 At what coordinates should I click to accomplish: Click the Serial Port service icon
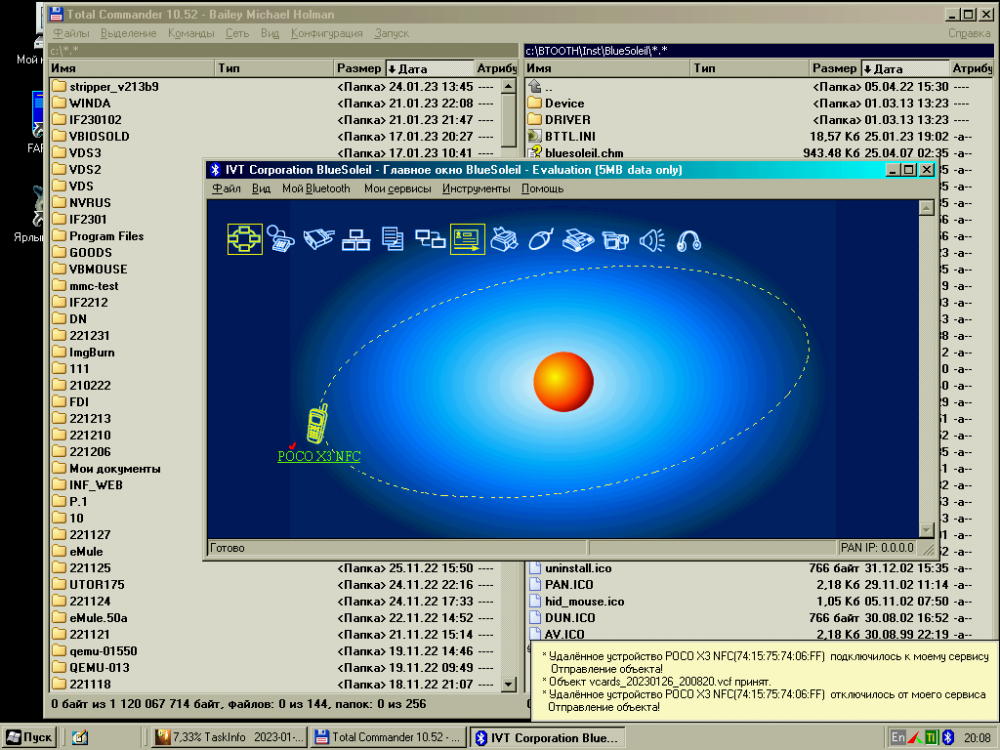[318, 240]
